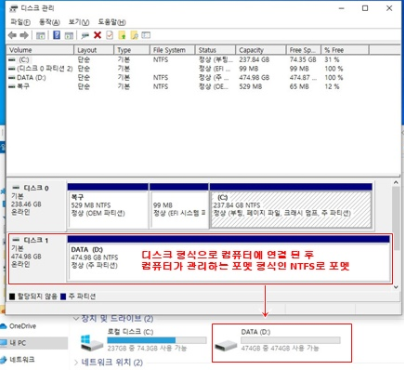Select the (C:) volume drive icon in list
Image resolution: width=404 pixels, height=373 pixels.
coord(12,60)
